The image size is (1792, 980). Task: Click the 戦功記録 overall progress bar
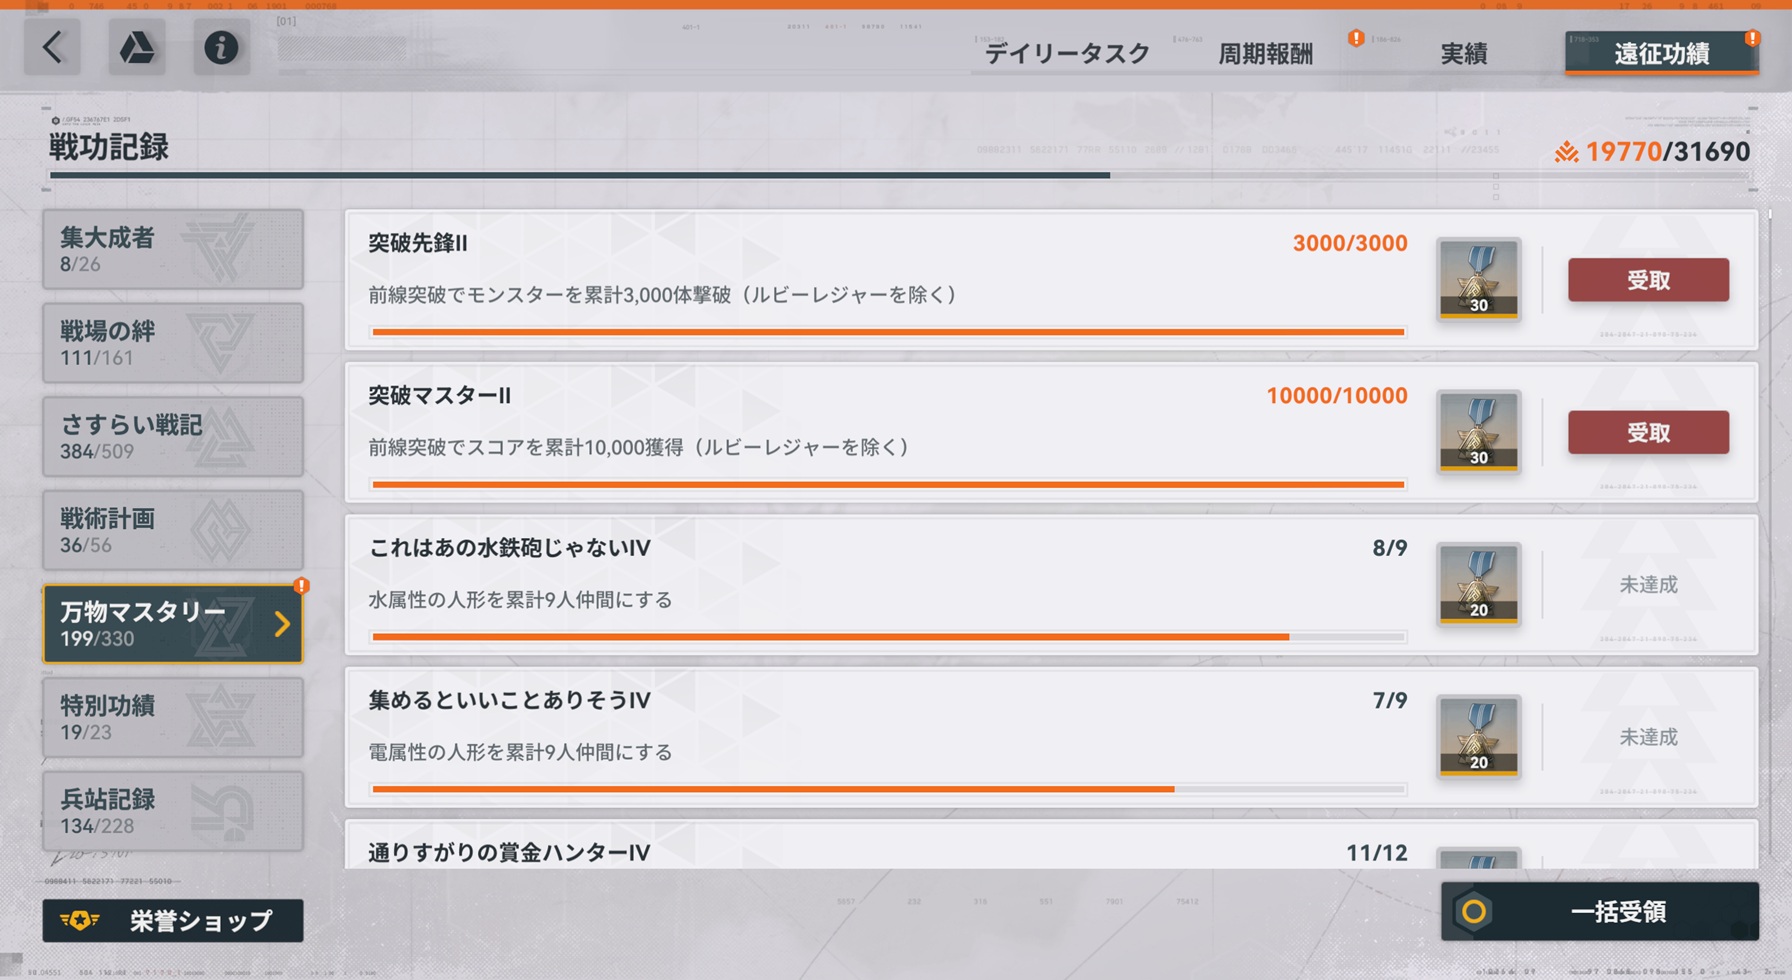coord(900,175)
